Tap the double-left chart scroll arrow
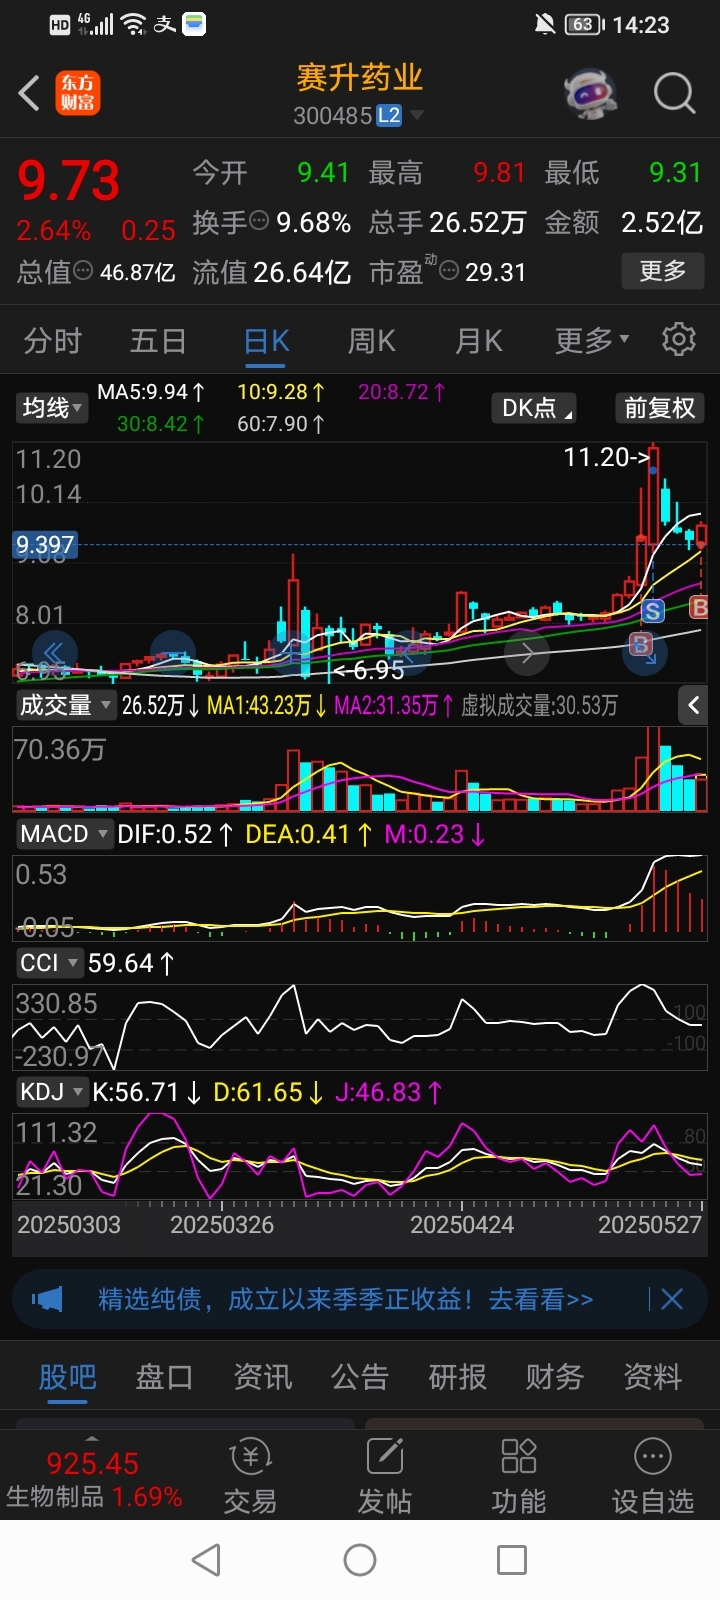720x1600 pixels. [x=55, y=652]
